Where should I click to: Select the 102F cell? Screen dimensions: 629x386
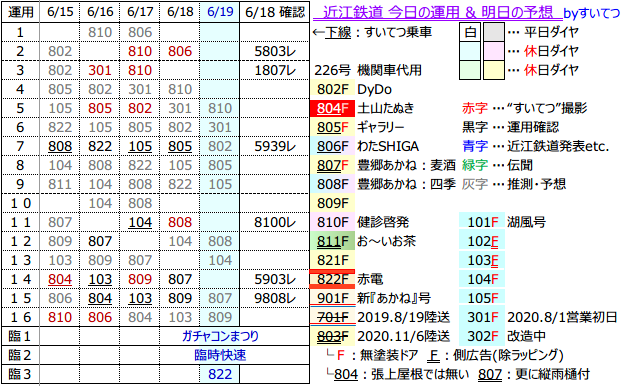coord(482,241)
